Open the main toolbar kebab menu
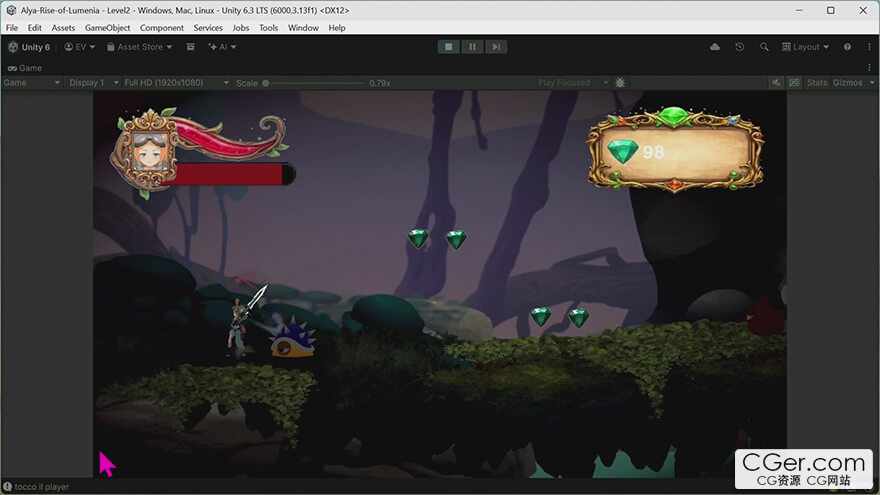 pyautogui.click(x=869, y=47)
